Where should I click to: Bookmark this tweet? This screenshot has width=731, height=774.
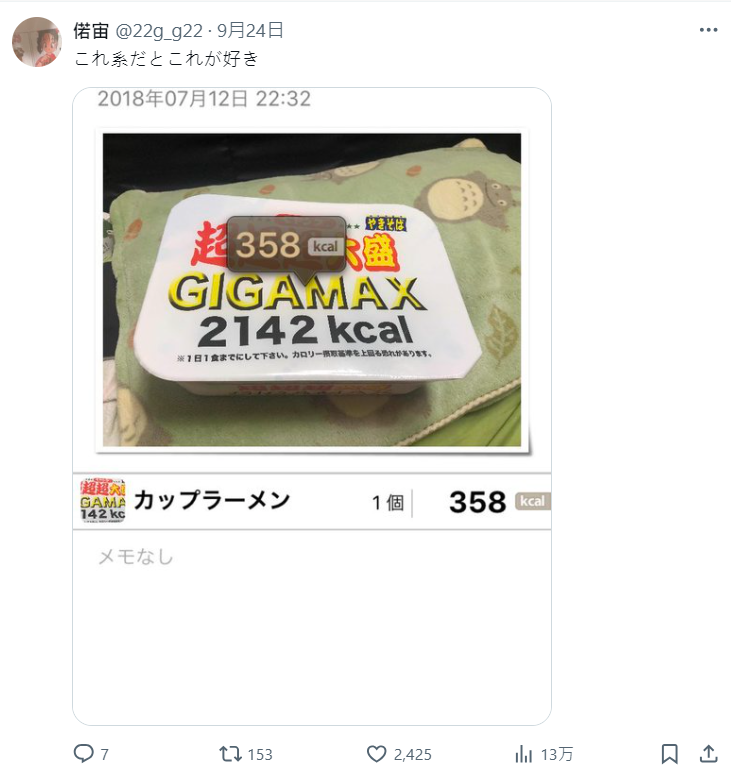[669, 754]
